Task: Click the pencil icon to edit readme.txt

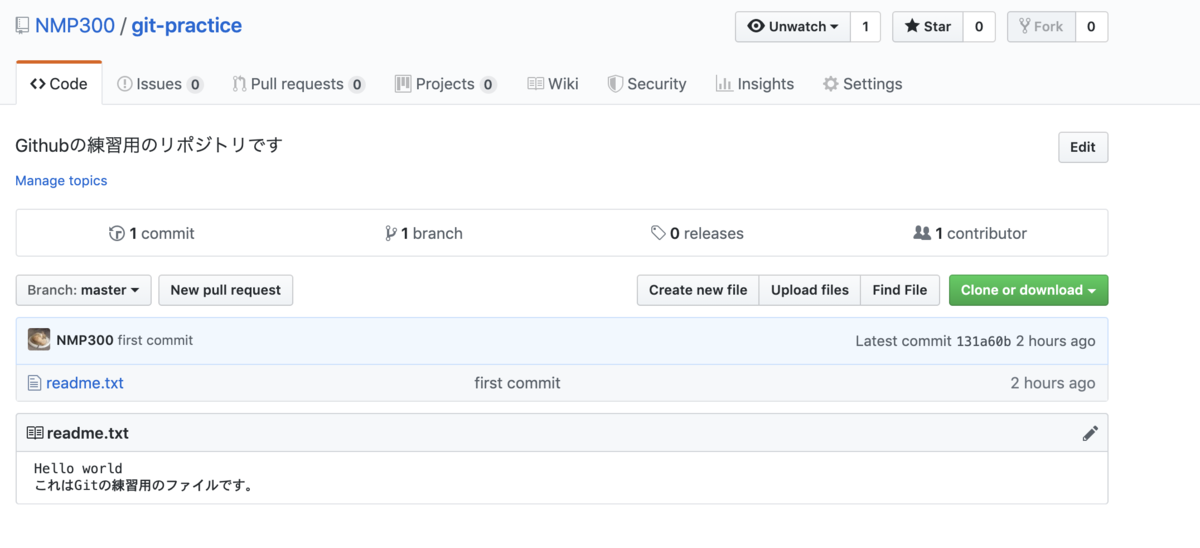Action: tap(1090, 433)
